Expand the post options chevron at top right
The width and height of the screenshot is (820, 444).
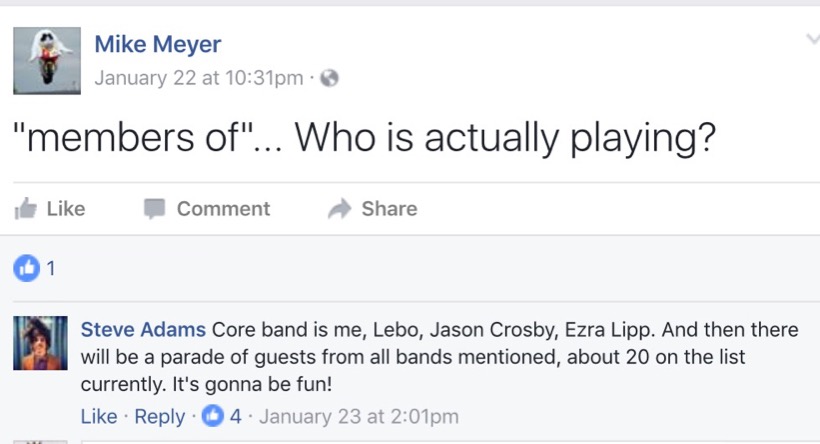pos(811,39)
